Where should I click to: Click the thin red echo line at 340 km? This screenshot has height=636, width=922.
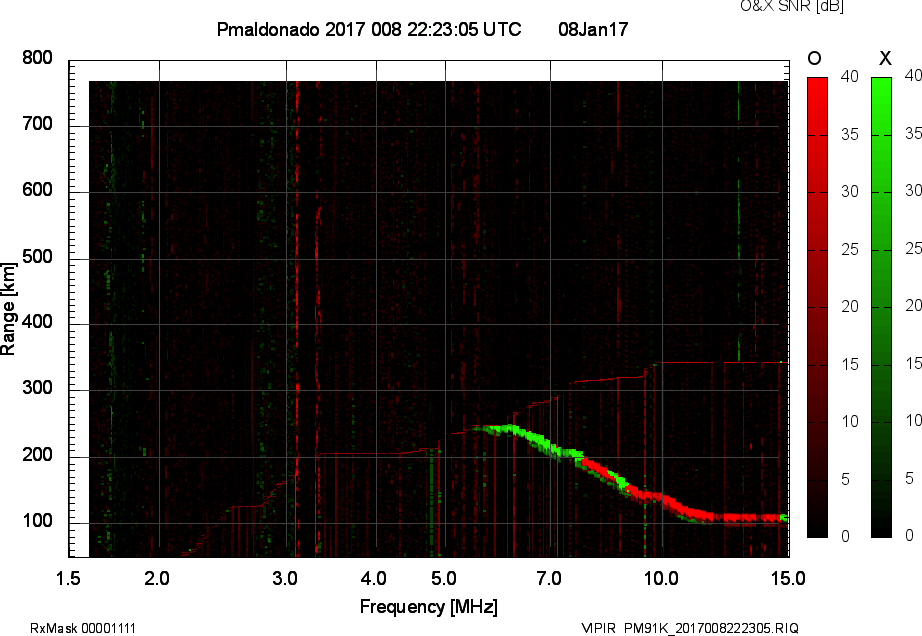(x=722, y=363)
